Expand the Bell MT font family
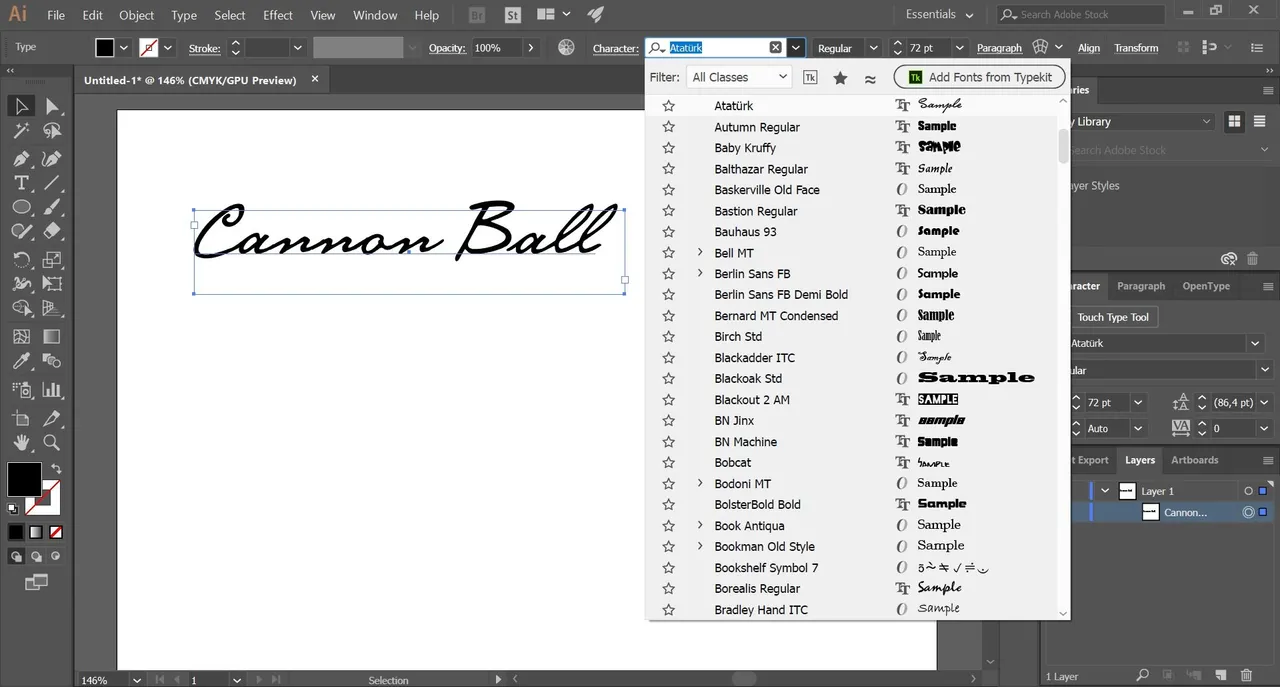 click(x=700, y=253)
